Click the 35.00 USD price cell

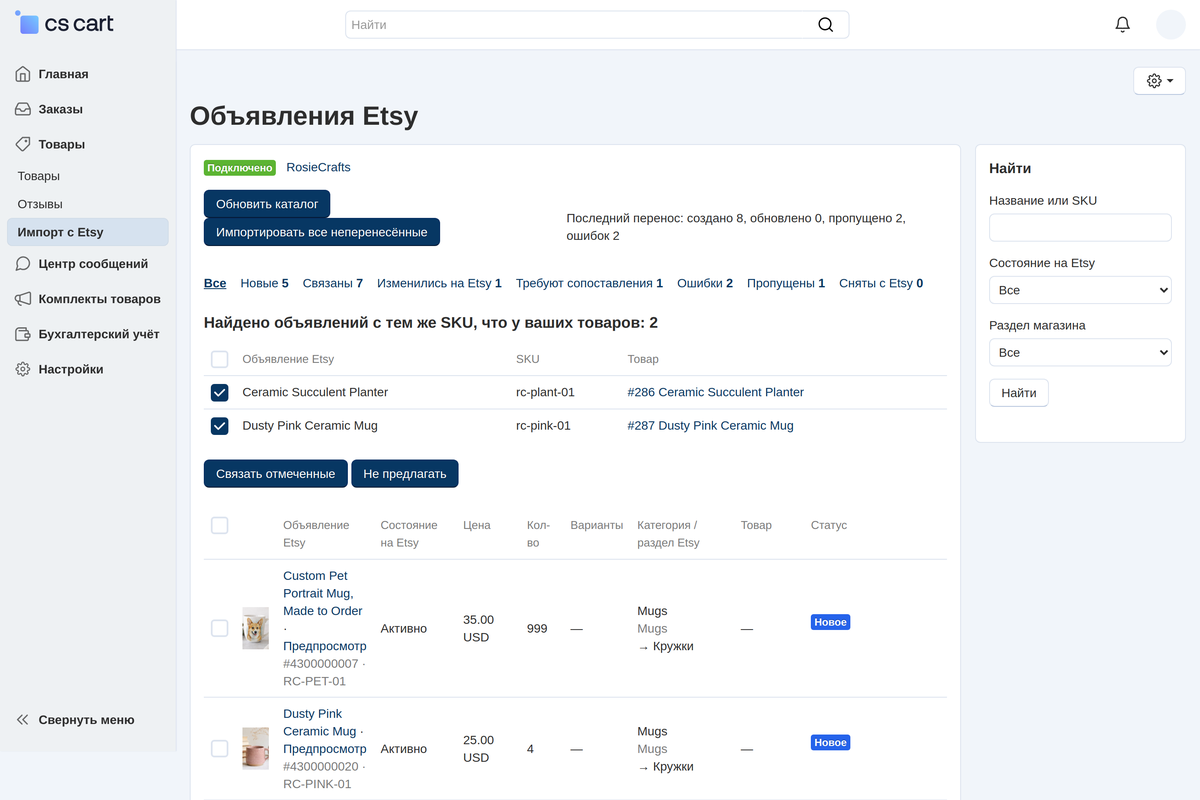(478, 628)
